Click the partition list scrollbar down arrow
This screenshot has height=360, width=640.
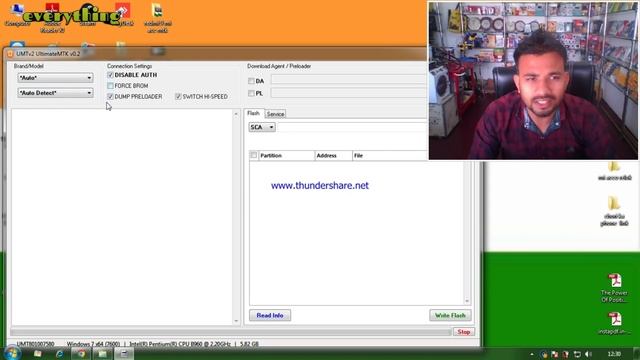[x=467, y=301]
